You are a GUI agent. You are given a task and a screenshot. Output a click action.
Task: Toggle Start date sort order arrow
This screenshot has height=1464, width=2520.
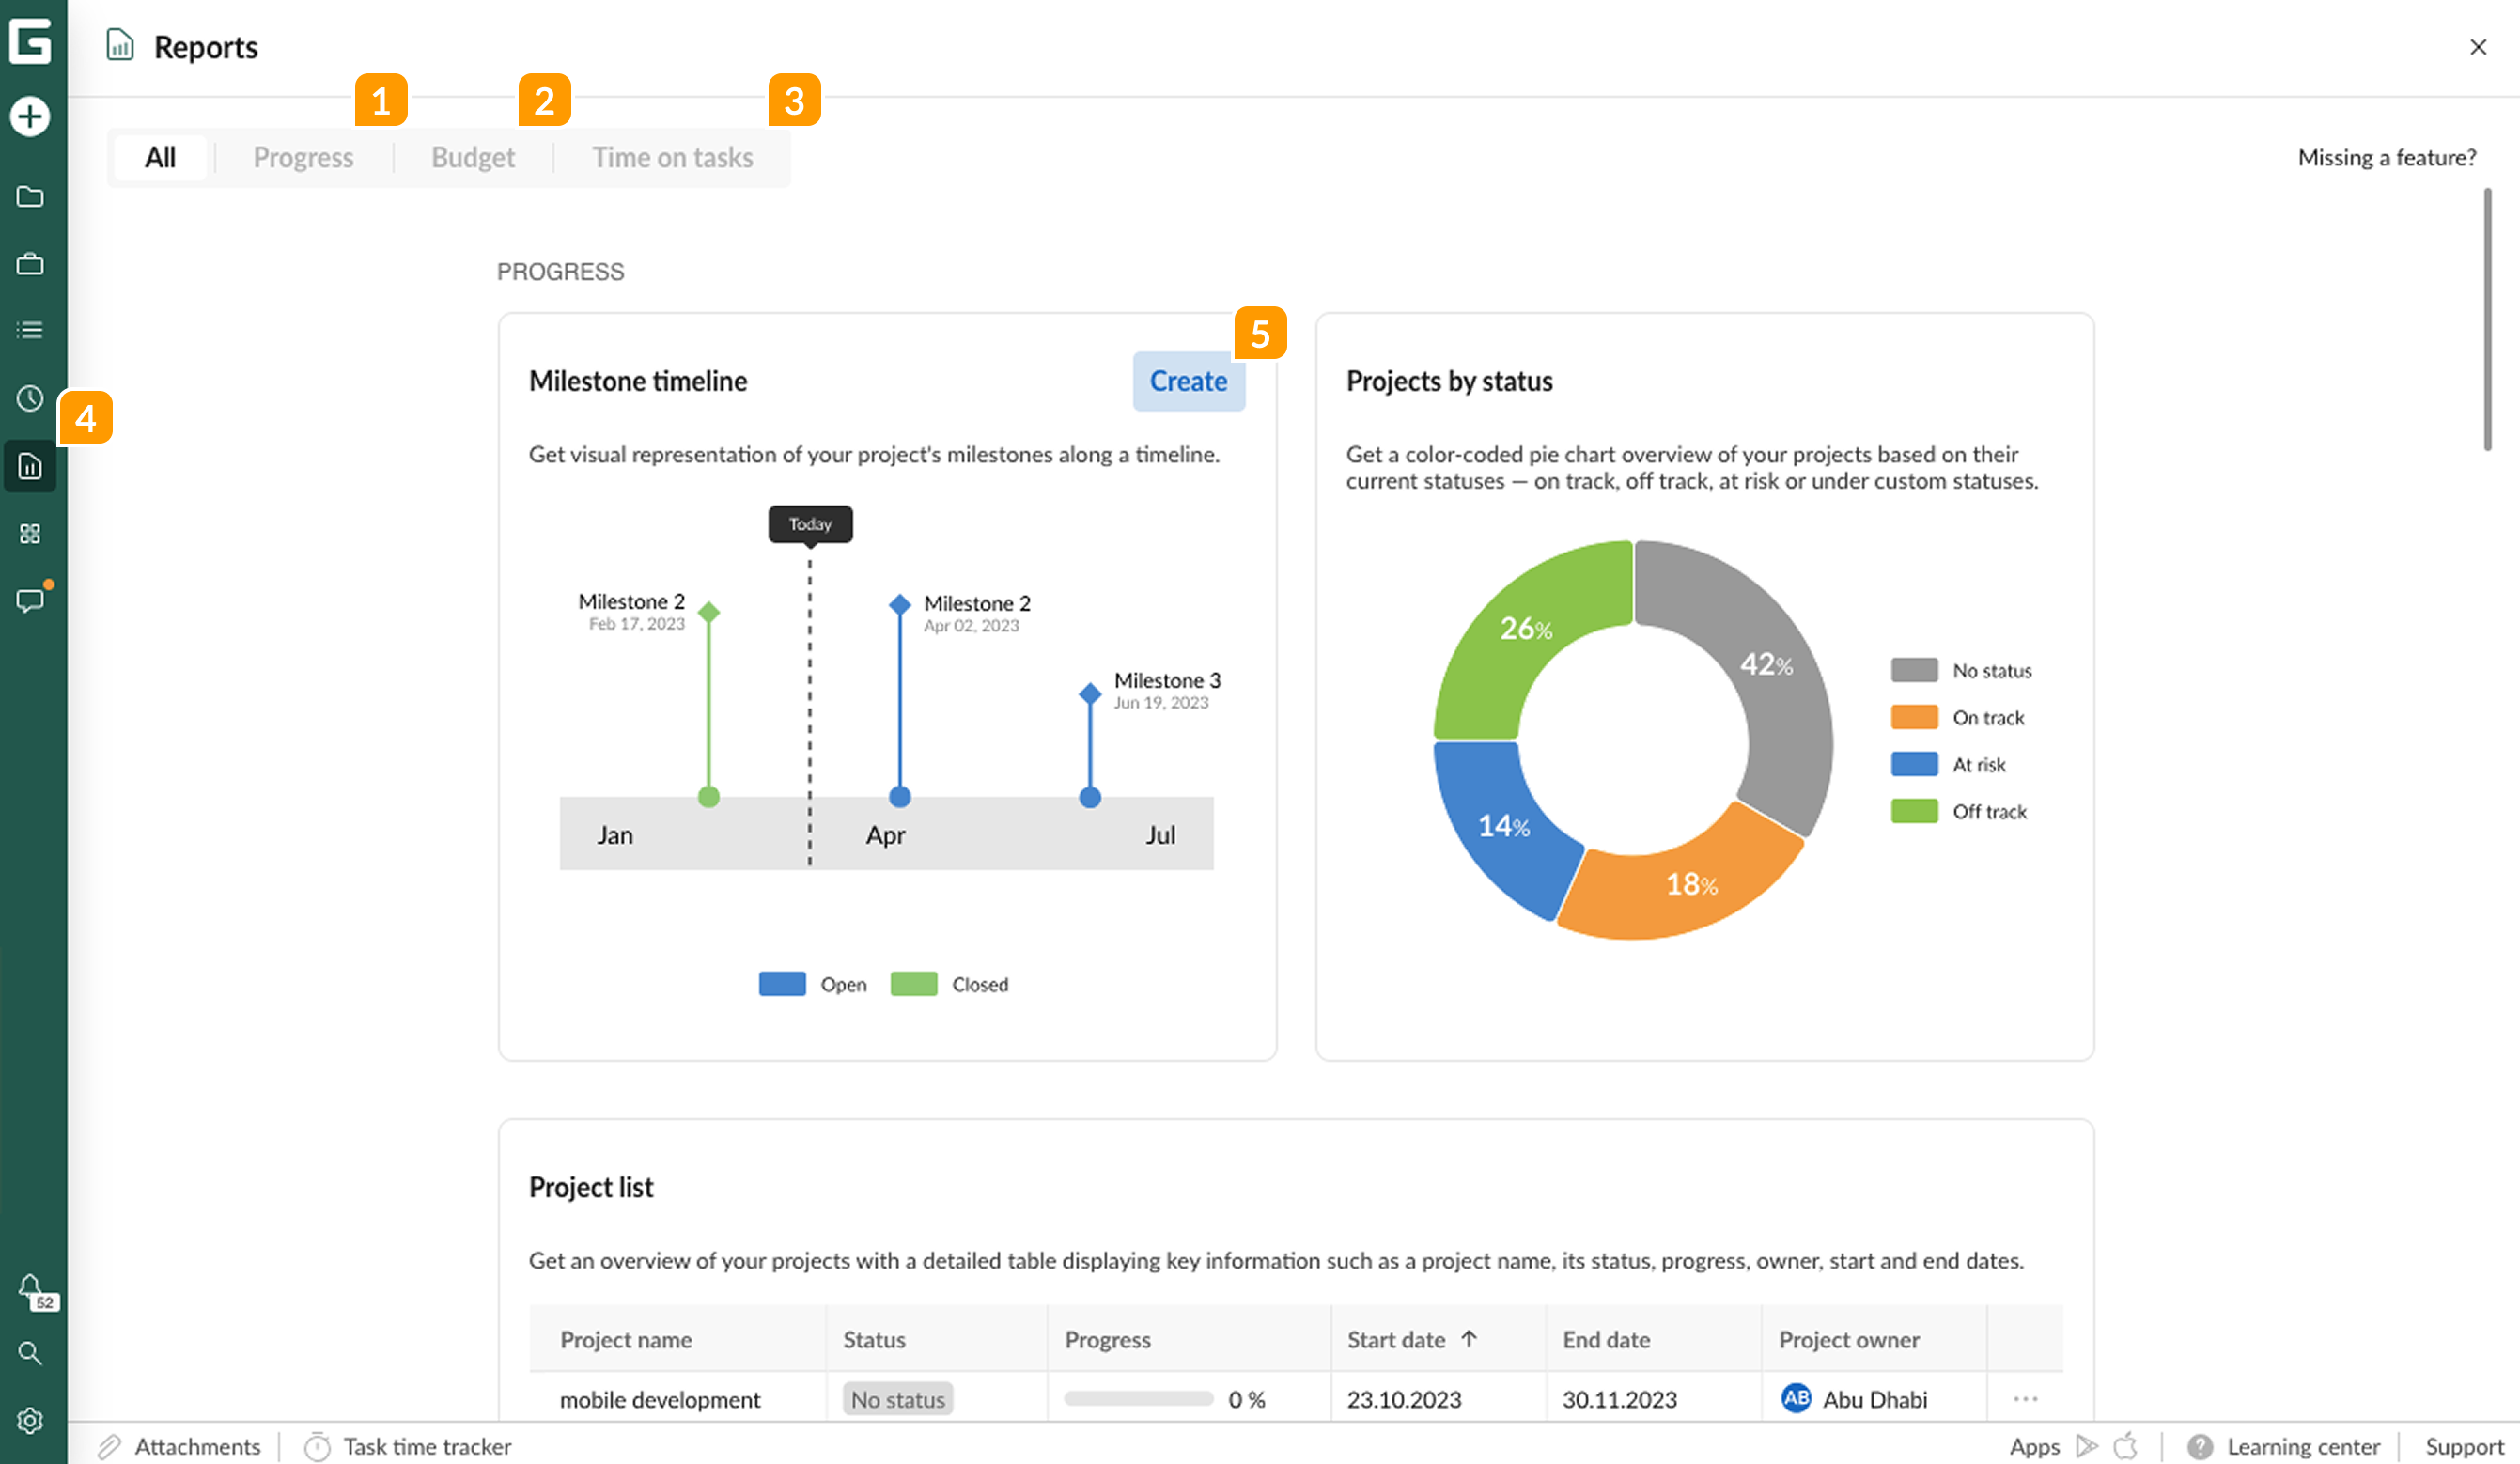point(1468,1339)
